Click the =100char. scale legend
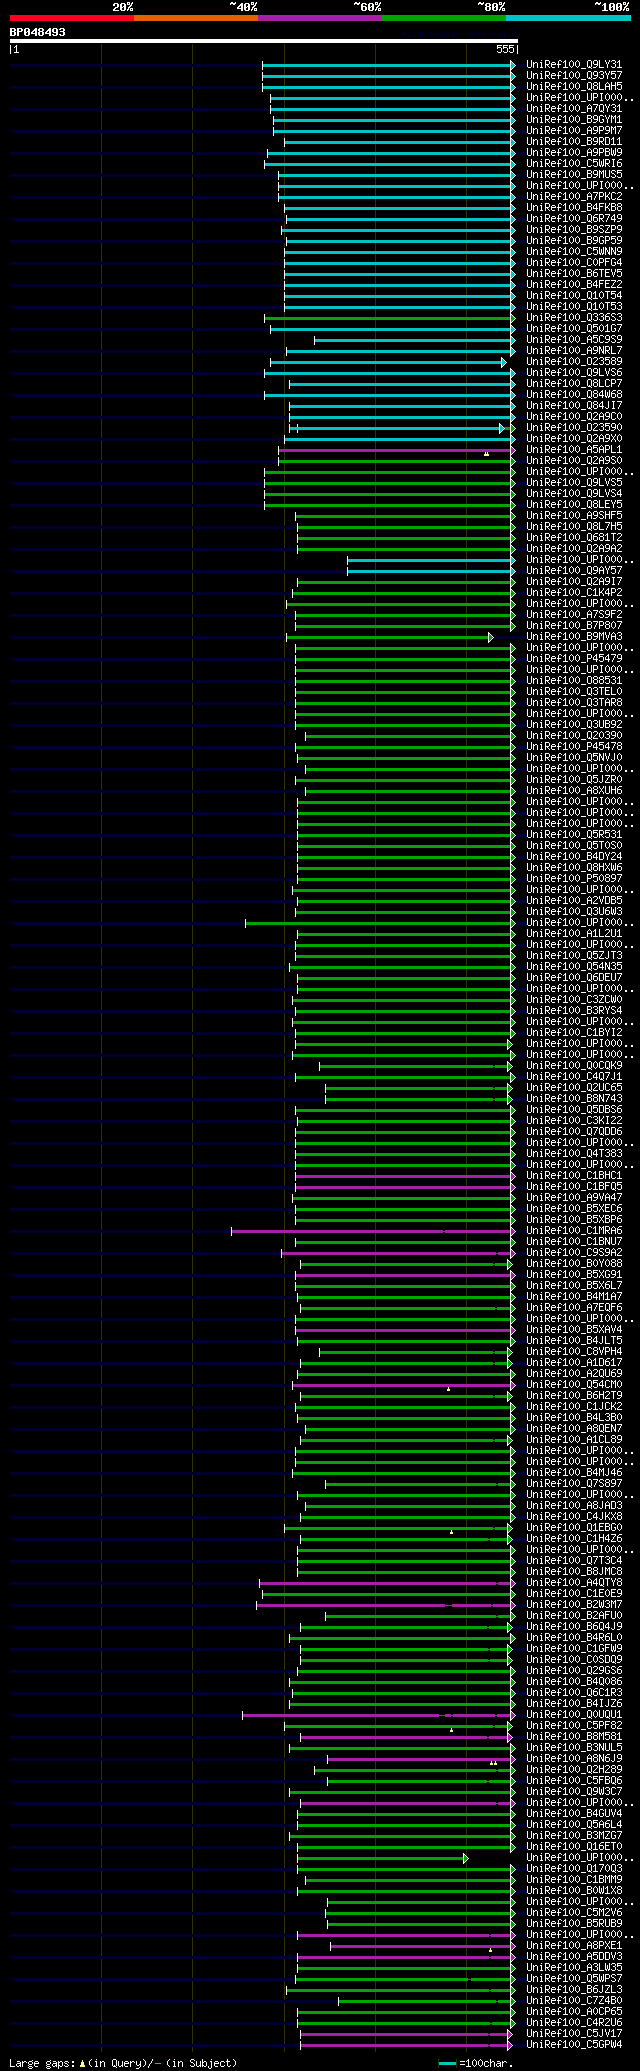Image resolution: width=640 pixels, height=2071 pixels. pyautogui.click(x=476, y=2063)
